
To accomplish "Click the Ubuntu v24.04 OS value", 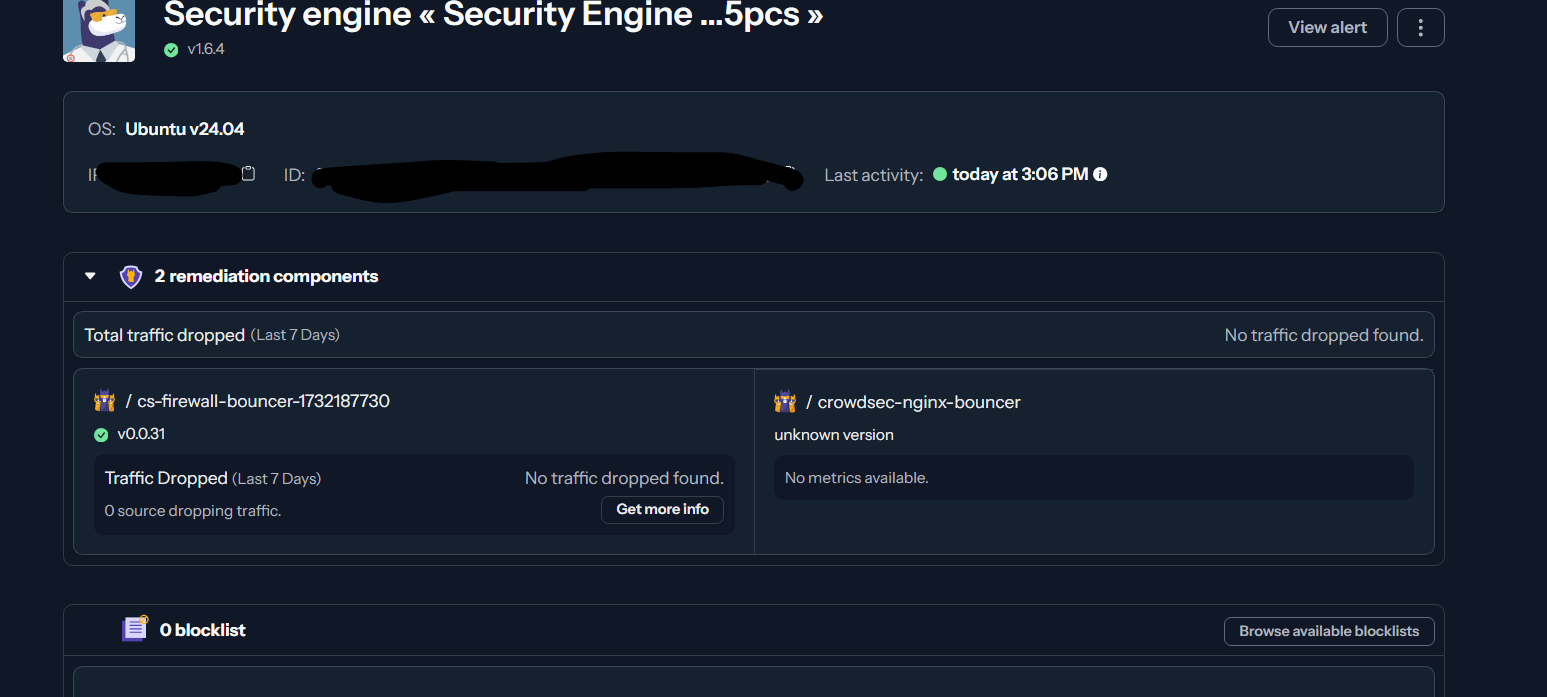I will pyautogui.click(x=185, y=129).
